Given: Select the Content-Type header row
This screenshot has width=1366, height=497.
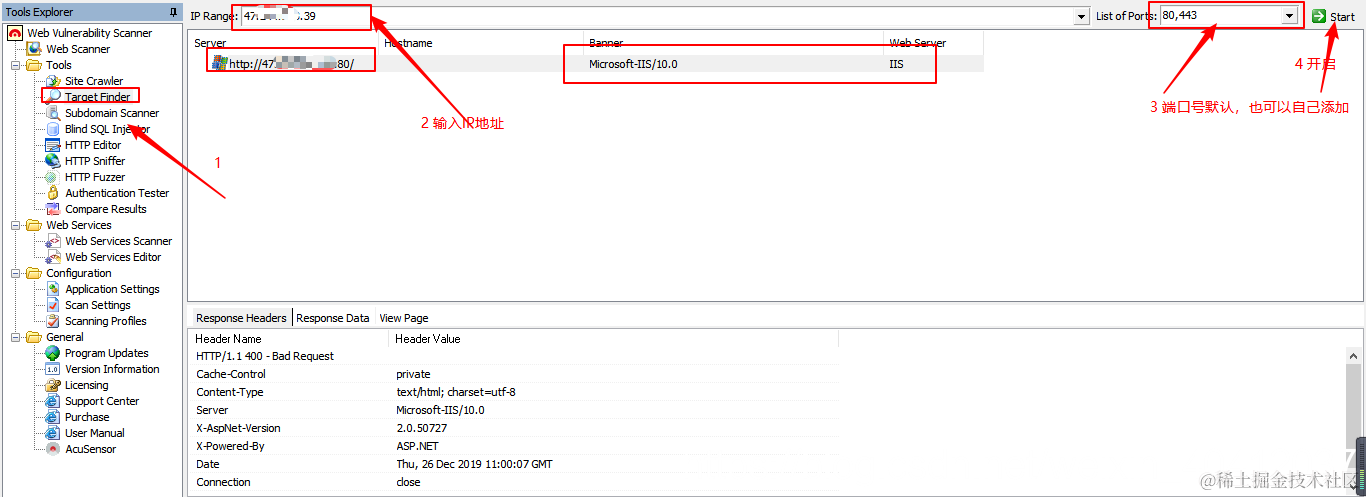Looking at the screenshot, I should click(x=514, y=392).
